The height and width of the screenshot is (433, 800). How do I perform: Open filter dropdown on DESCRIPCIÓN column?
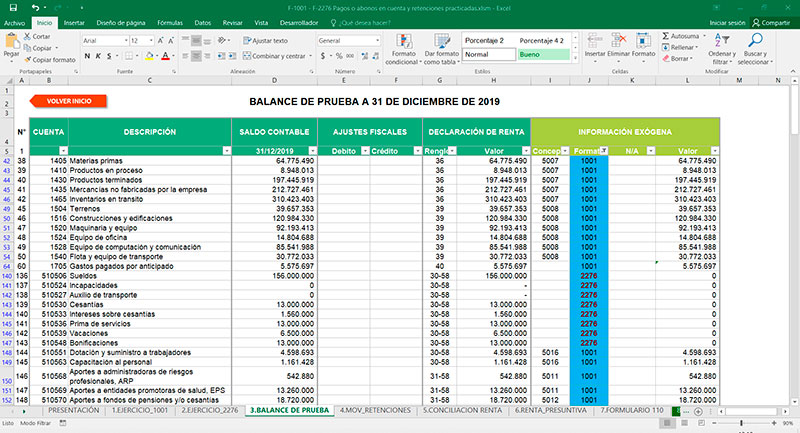(x=227, y=151)
